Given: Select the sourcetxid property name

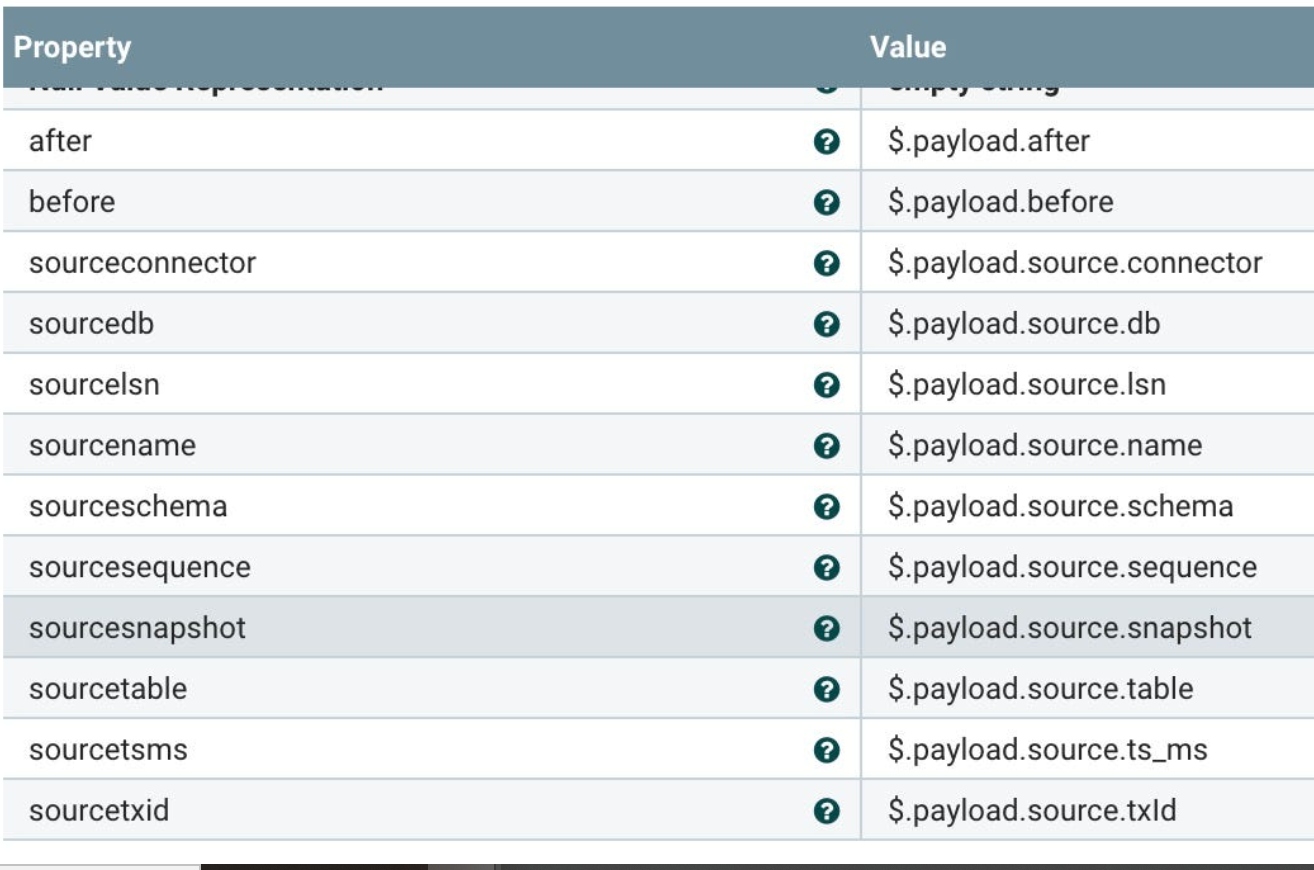Looking at the screenshot, I should 99,811.
